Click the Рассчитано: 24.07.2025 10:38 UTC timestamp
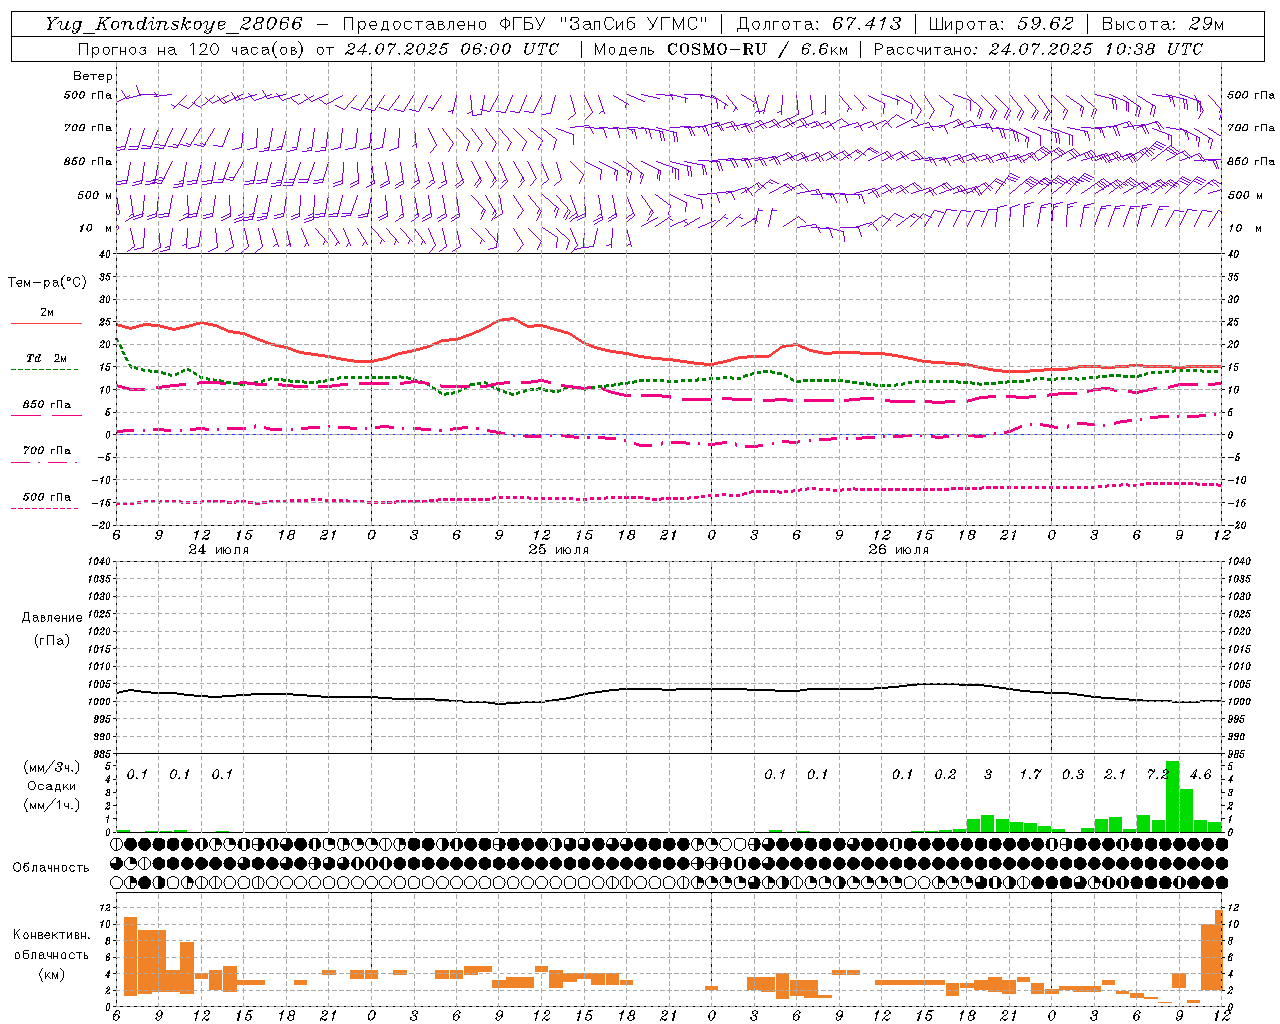Viewport: 1280px width, 1024px height. pyautogui.click(x=1038, y=49)
